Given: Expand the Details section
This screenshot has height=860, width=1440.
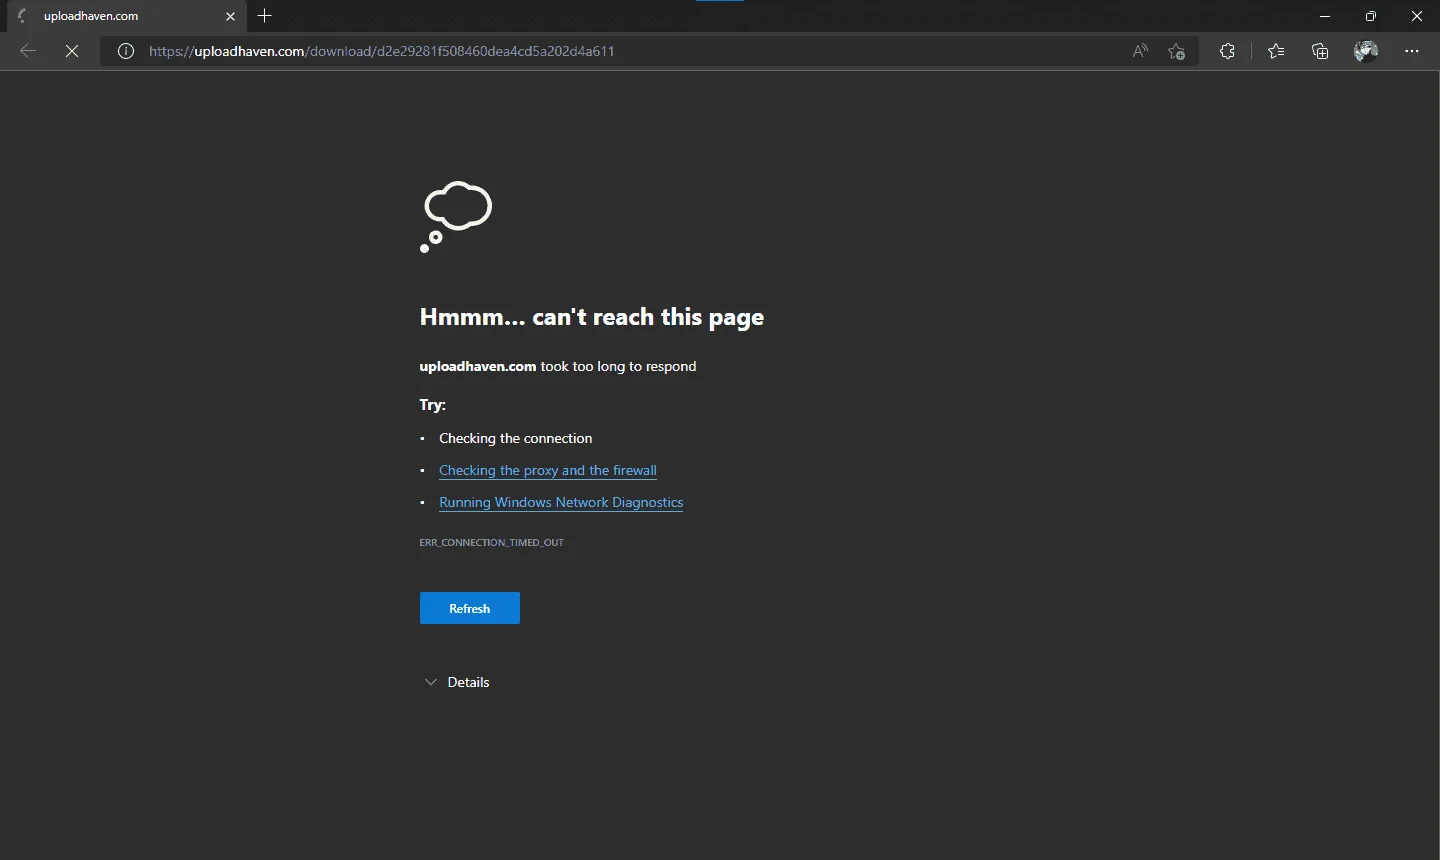Looking at the screenshot, I should [458, 682].
